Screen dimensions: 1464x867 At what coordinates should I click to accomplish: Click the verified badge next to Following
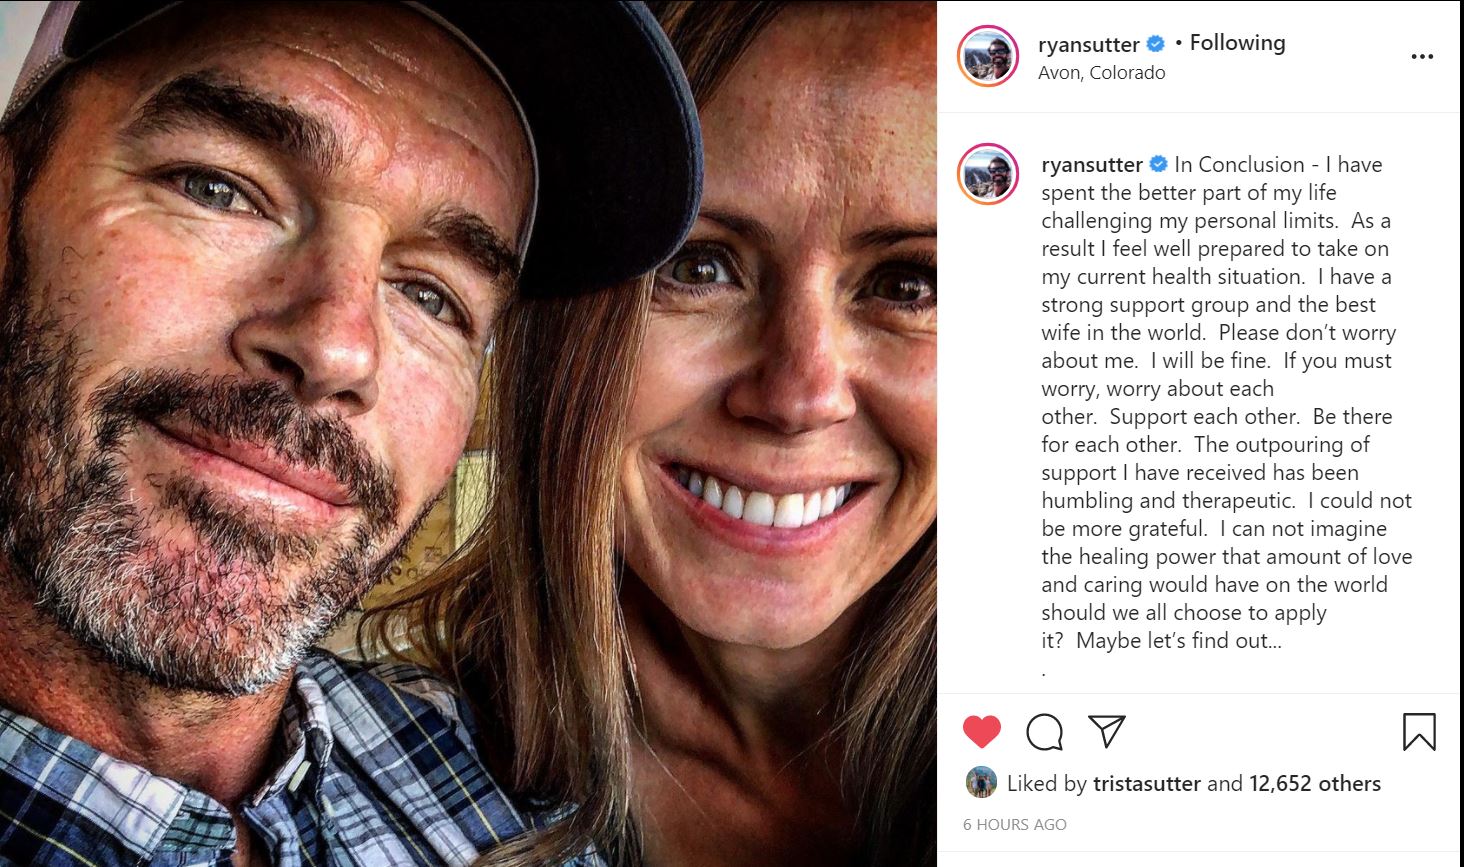(x=1155, y=44)
